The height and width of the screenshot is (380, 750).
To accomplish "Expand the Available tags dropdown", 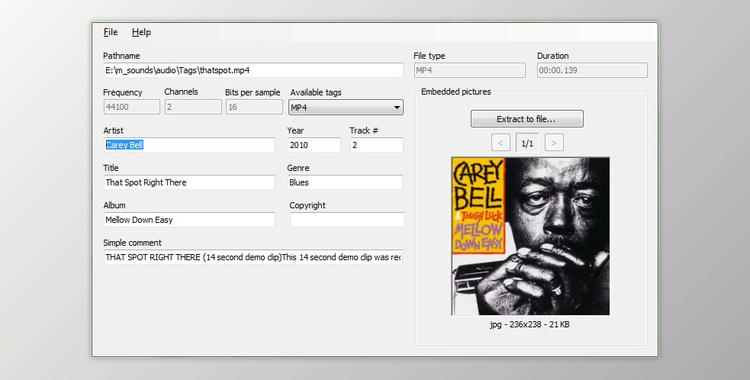I will pos(346,108).
